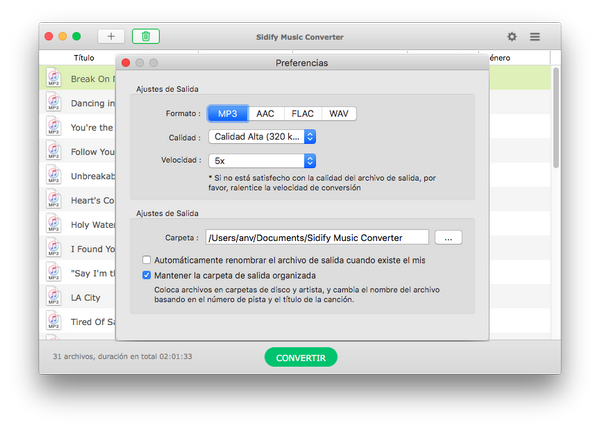Screen dimensions: 600x430
Task: Click MP3 file icon for Dancing in
Action: coord(54,102)
